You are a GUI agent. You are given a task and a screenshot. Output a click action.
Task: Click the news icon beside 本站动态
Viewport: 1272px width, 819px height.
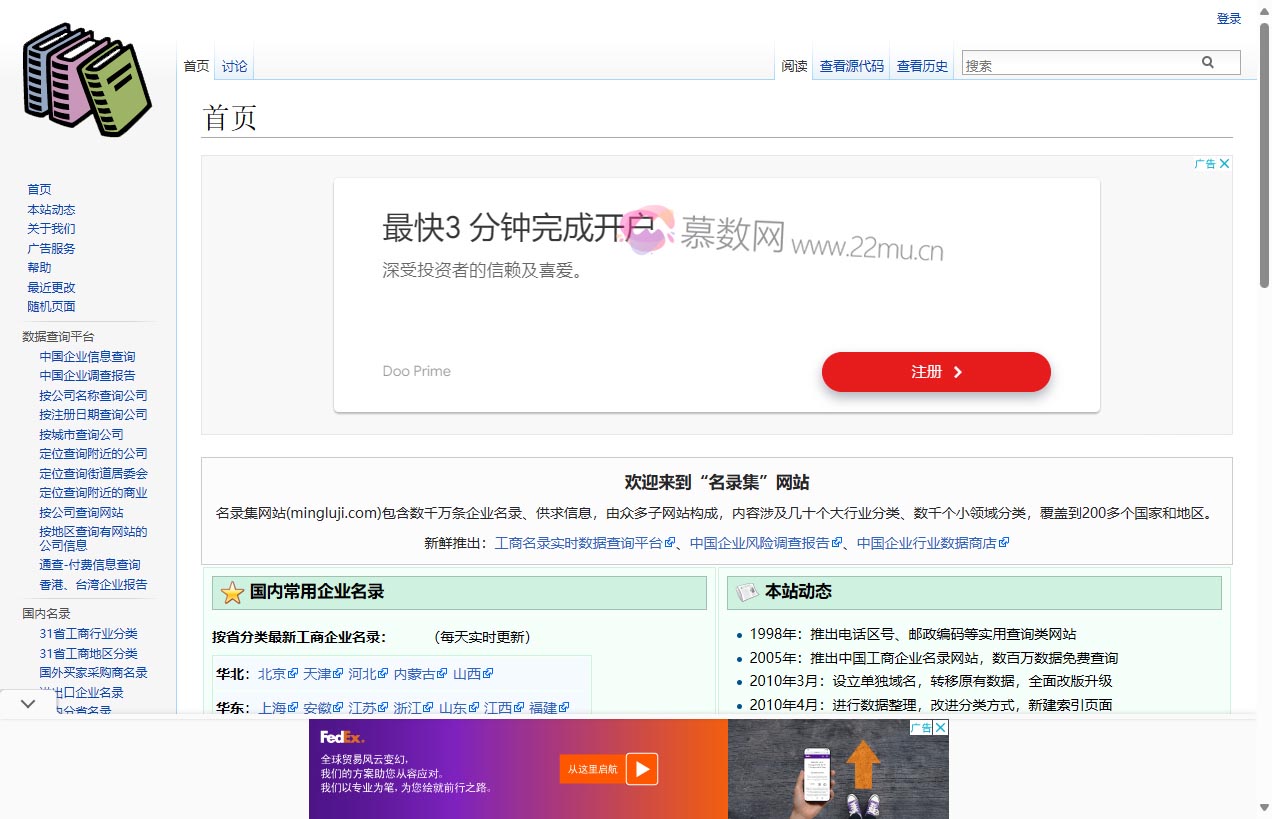click(x=744, y=592)
